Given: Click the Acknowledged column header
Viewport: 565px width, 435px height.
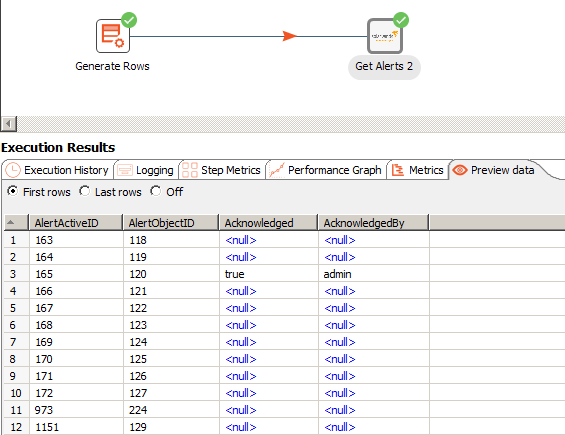Looking at the screenshot, I should click(x=268, y=223).
